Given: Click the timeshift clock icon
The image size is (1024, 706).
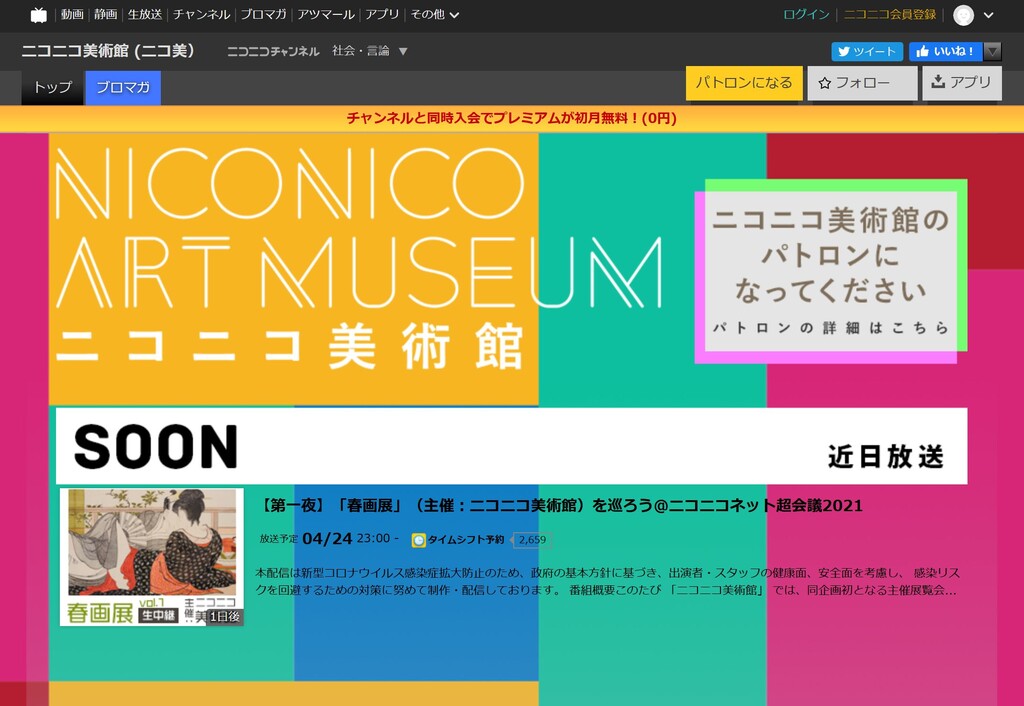Looking at the screenshot, I should point(419,540).
